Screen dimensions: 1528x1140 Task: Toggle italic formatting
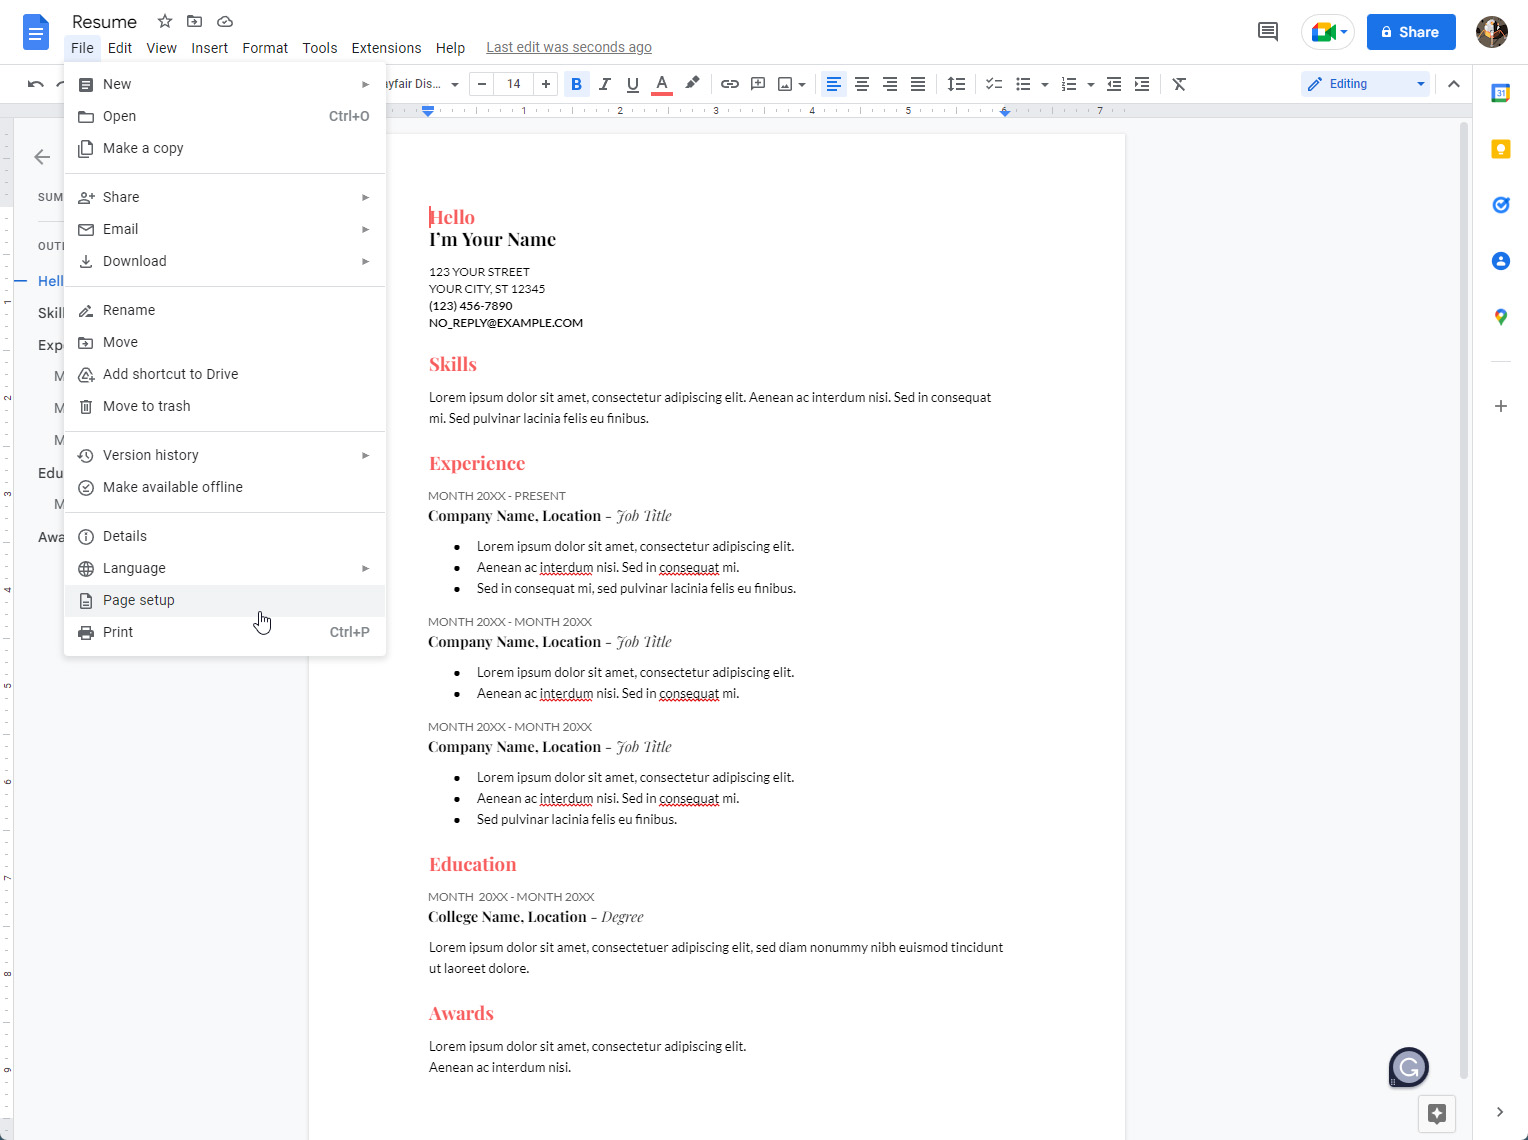[604, 84]
